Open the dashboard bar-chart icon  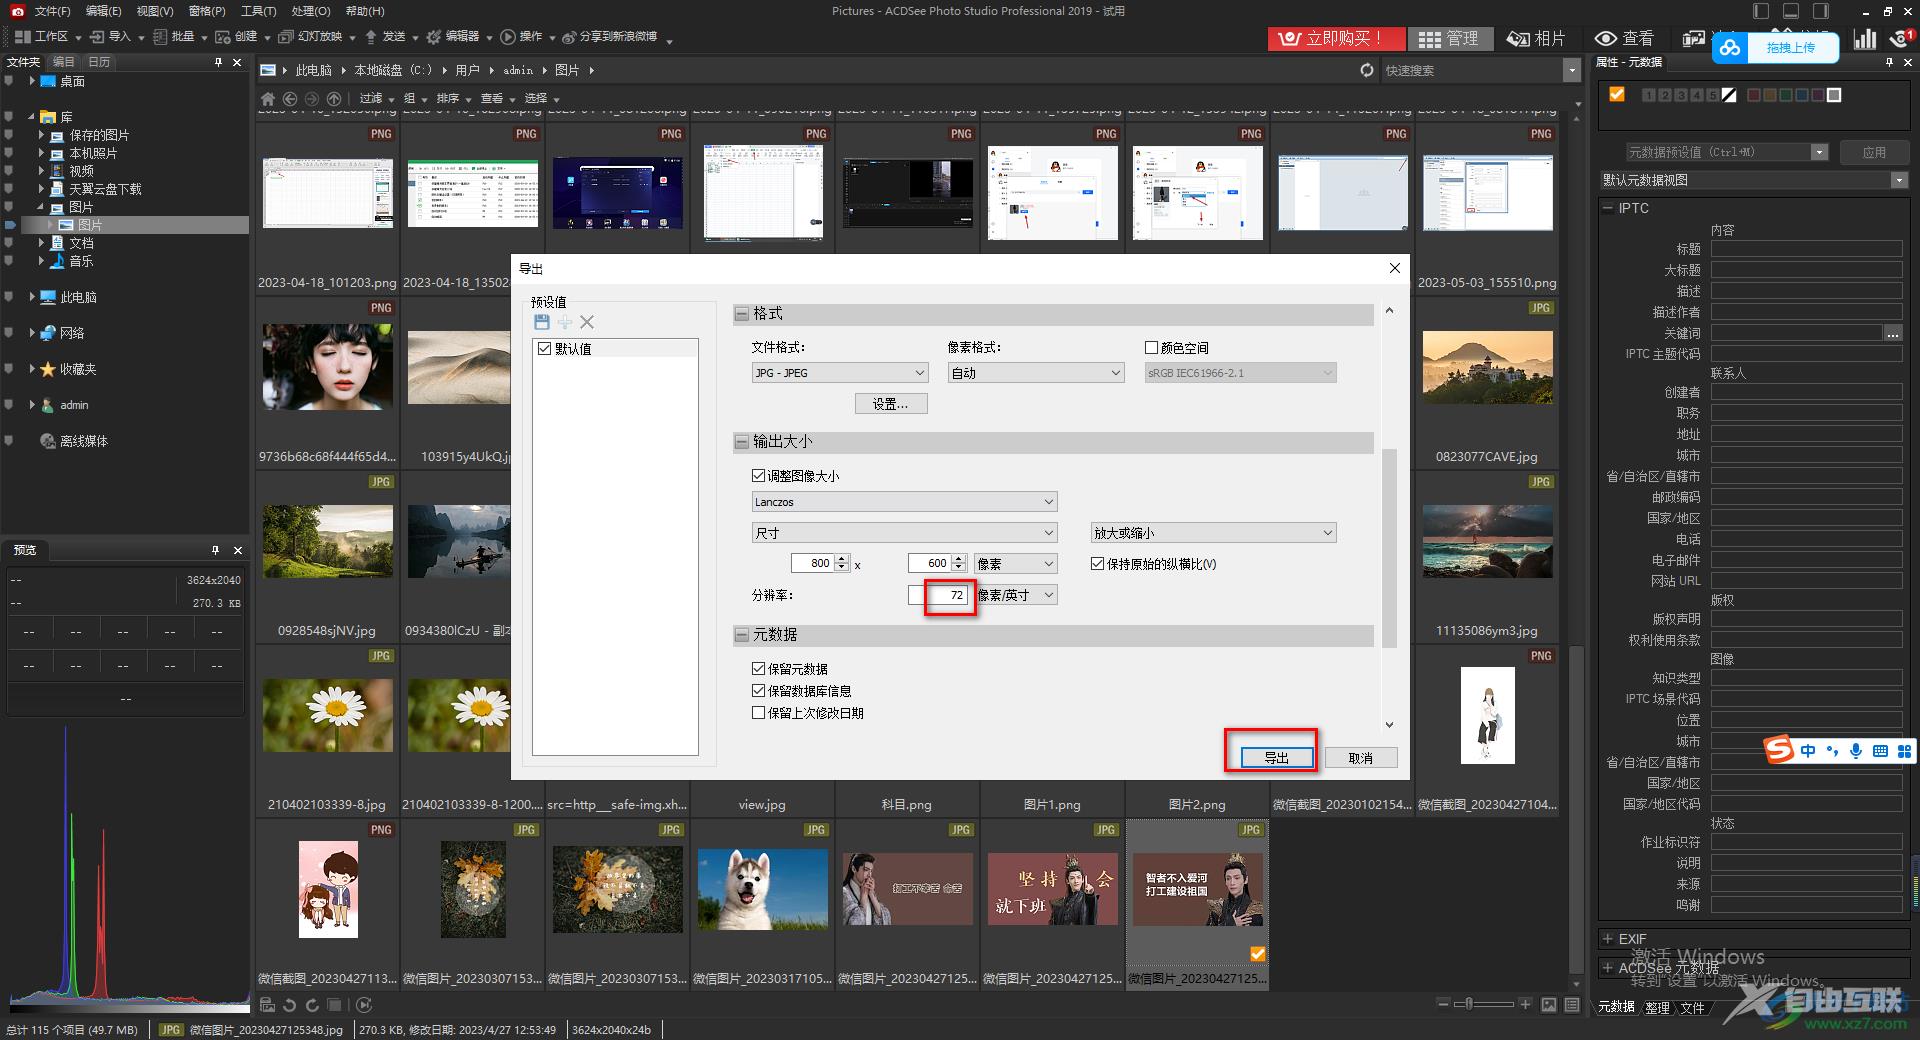coord(1865,38)
